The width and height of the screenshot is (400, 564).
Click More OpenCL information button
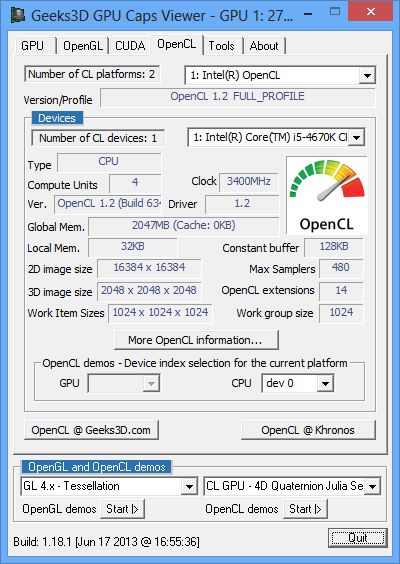click(x=196, y=340)
